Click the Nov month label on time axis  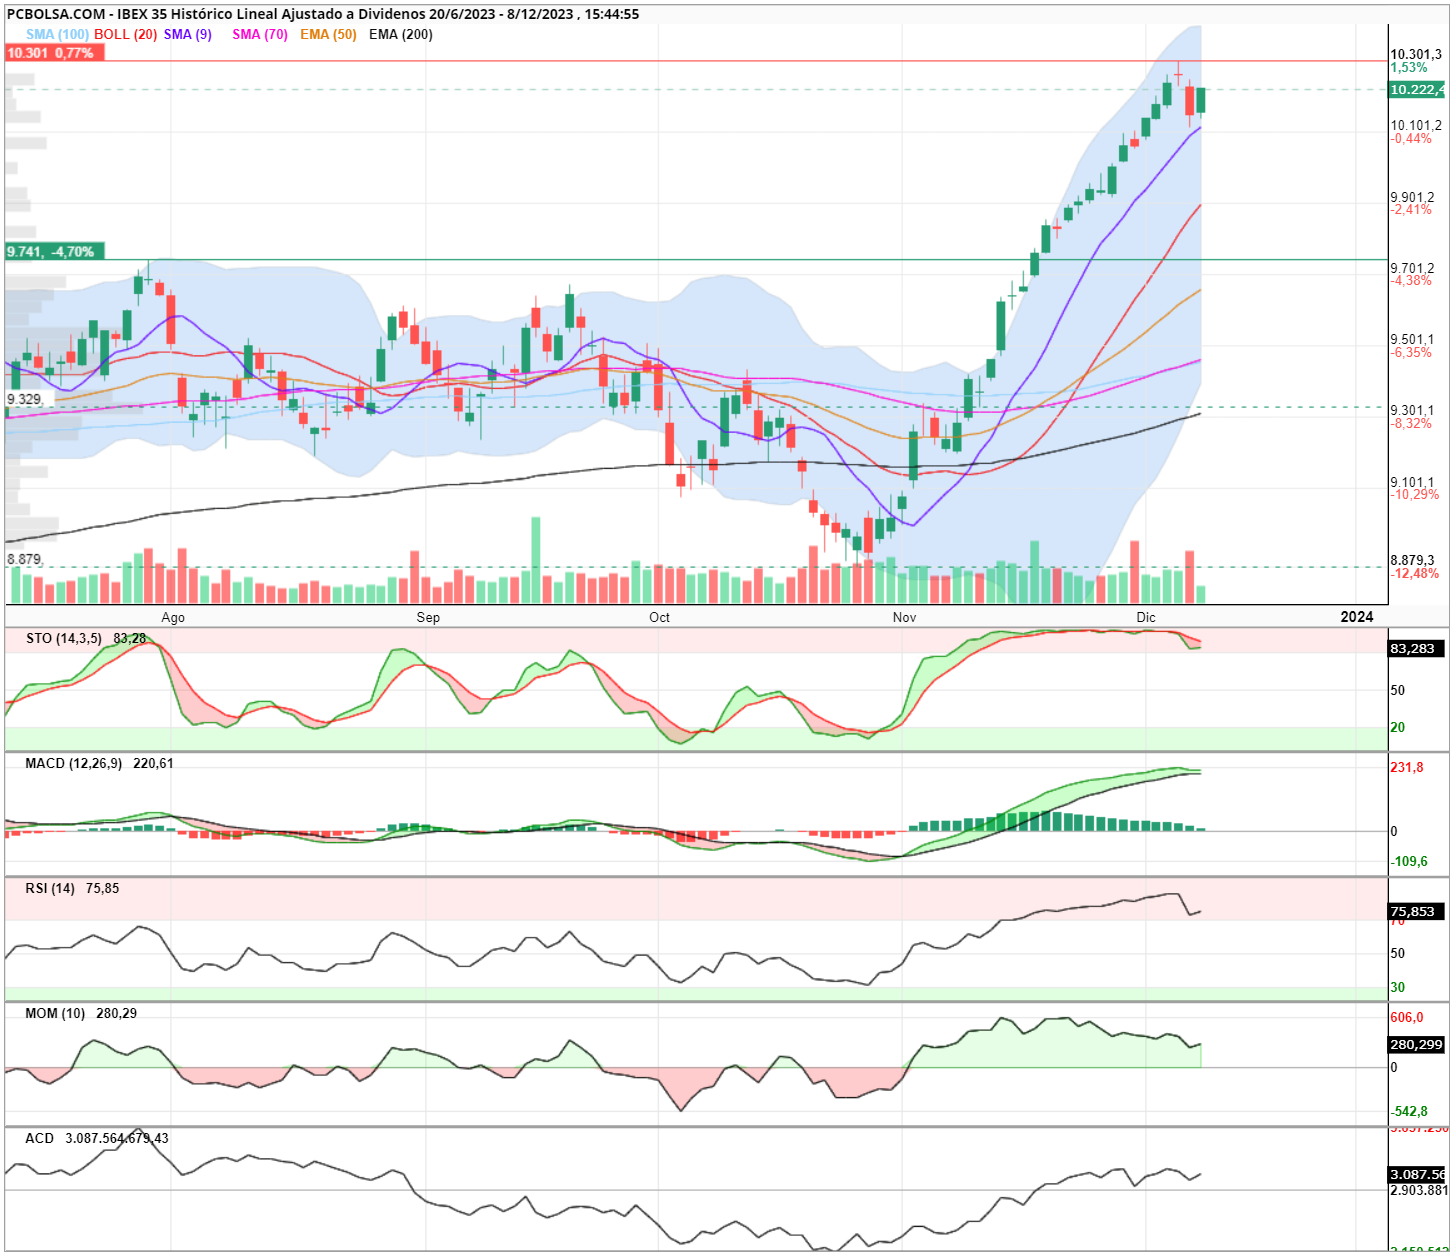tap(904, 617)
